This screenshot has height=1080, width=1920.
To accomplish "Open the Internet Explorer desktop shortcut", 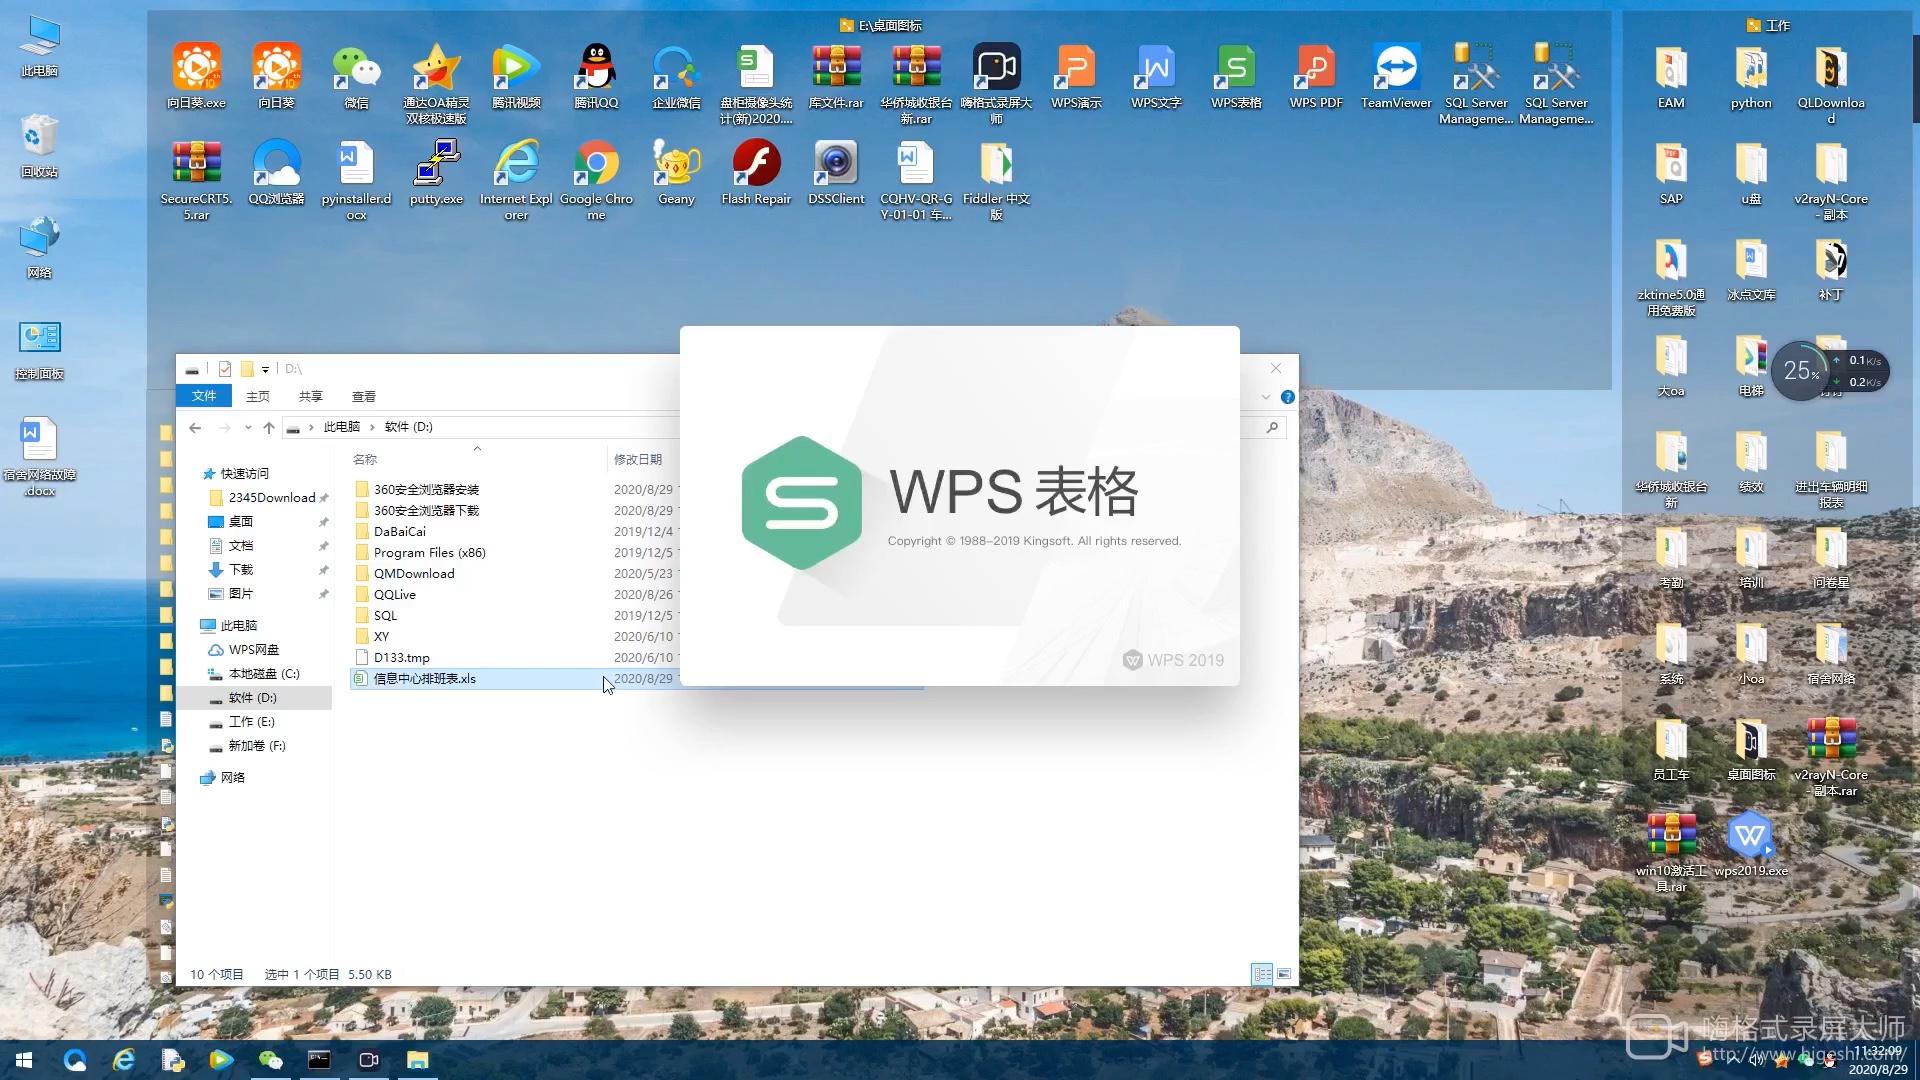I will coord(516,182).
